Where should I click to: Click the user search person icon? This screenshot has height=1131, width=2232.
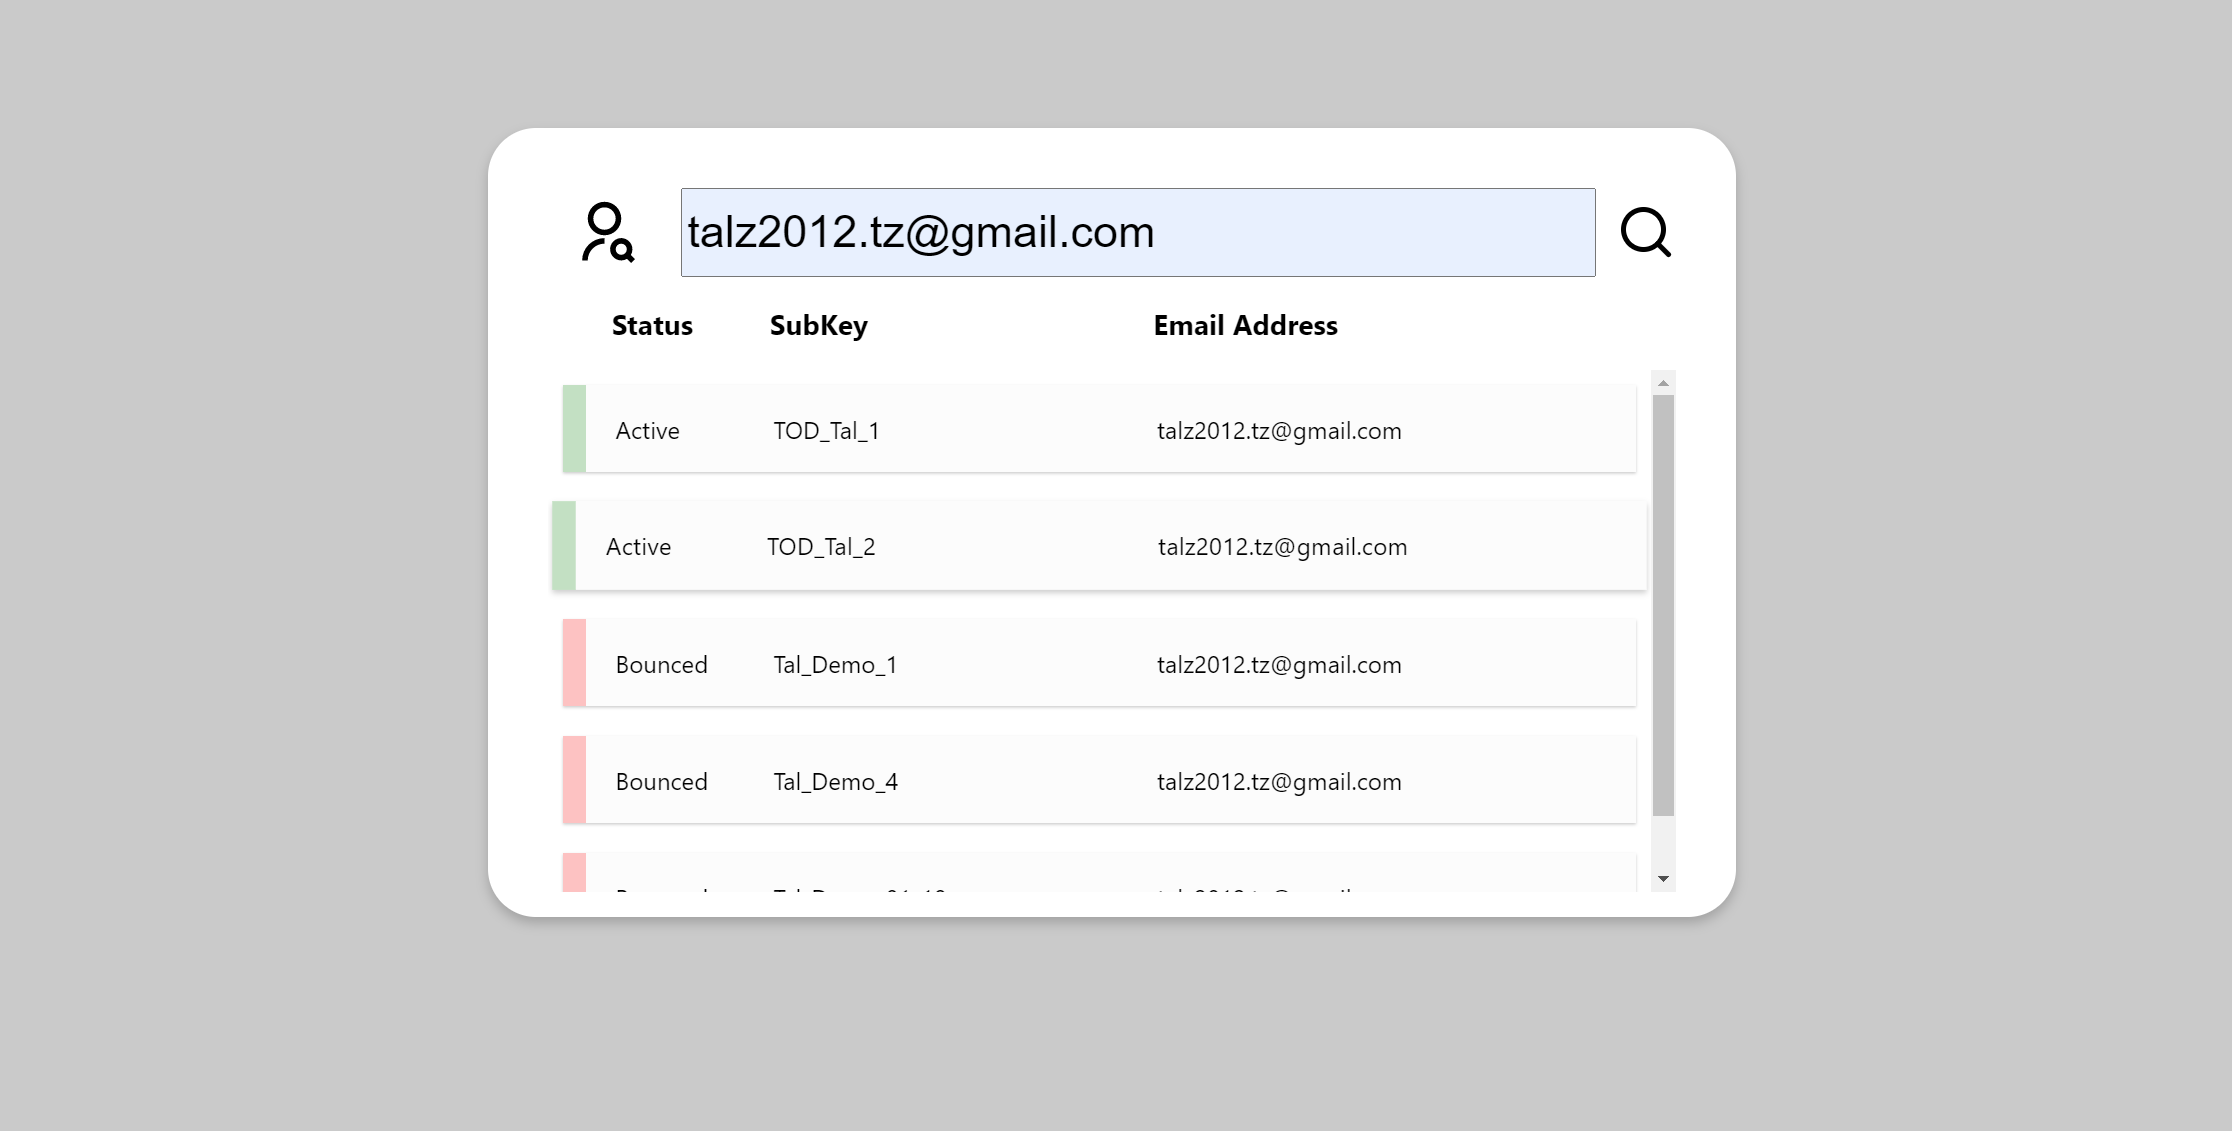click(x=608, y=232)
